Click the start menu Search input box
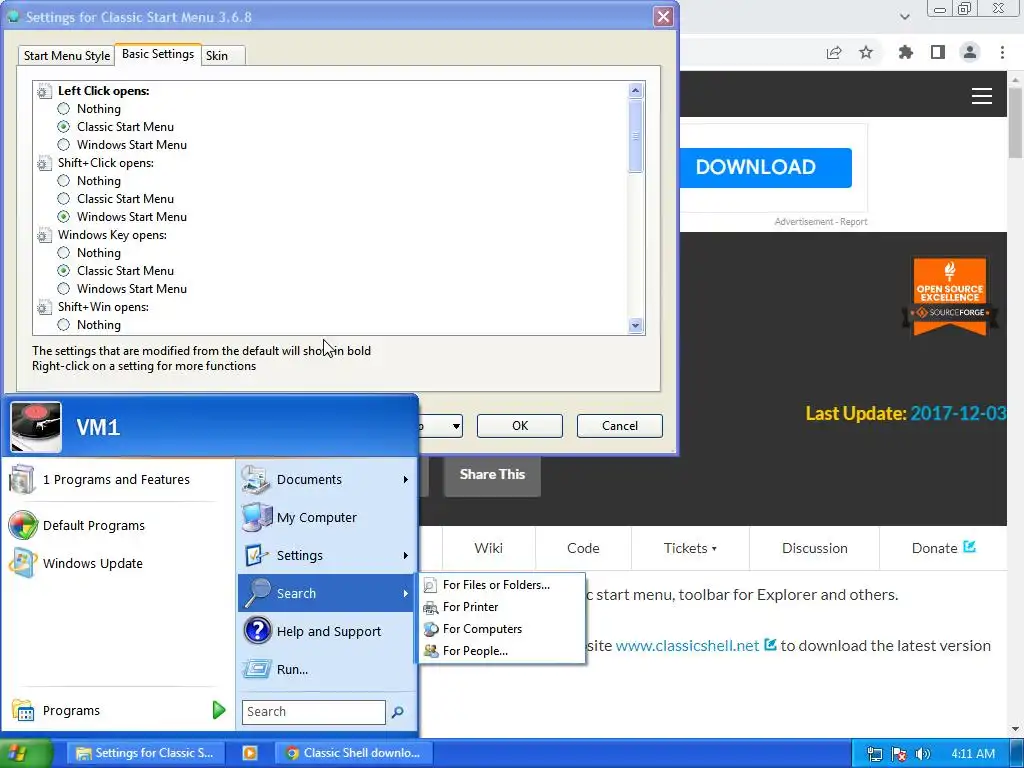Viewport: 1024px width, 768px height. [x=313, y=712]
